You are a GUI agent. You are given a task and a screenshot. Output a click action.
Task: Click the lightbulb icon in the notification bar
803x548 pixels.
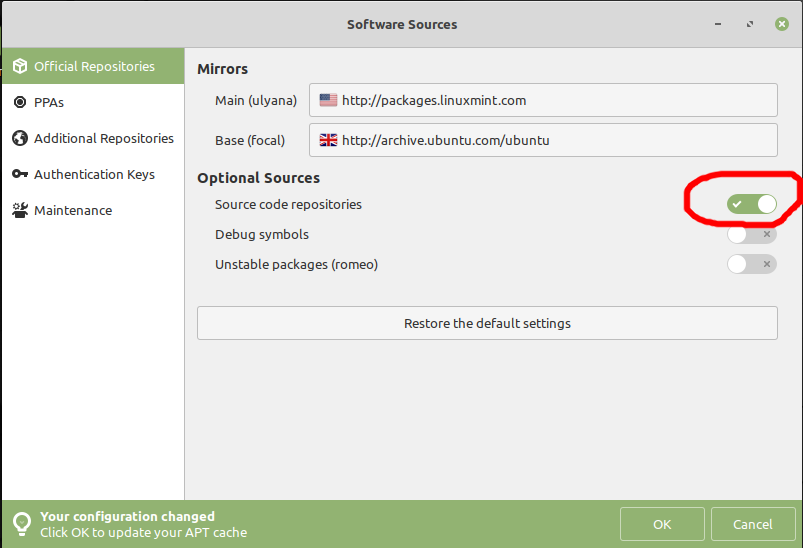pos(22,524)
